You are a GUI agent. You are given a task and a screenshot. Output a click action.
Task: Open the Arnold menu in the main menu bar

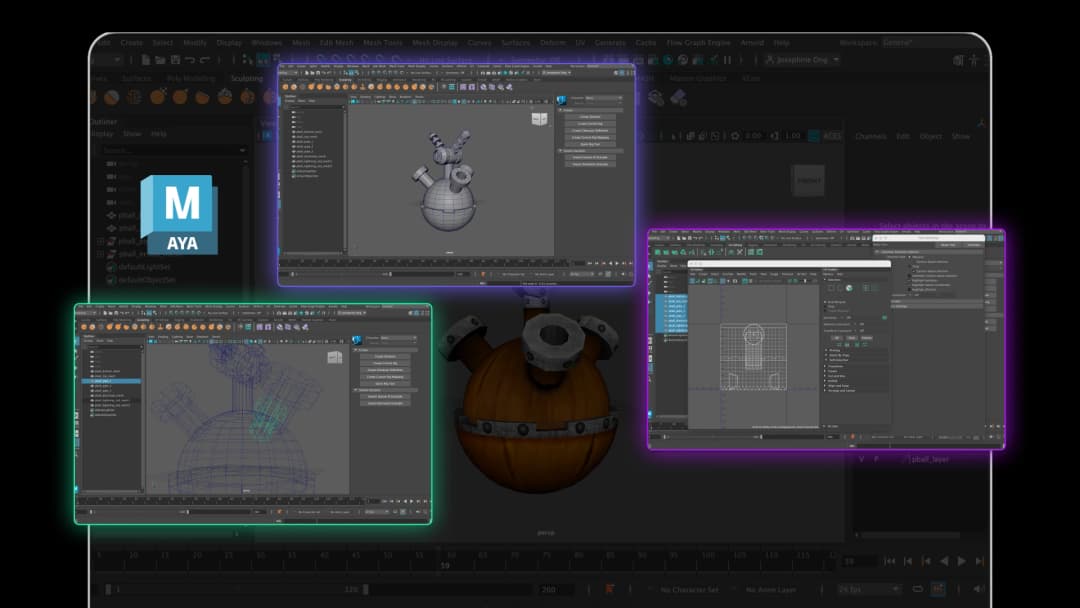tap(752, 43)
